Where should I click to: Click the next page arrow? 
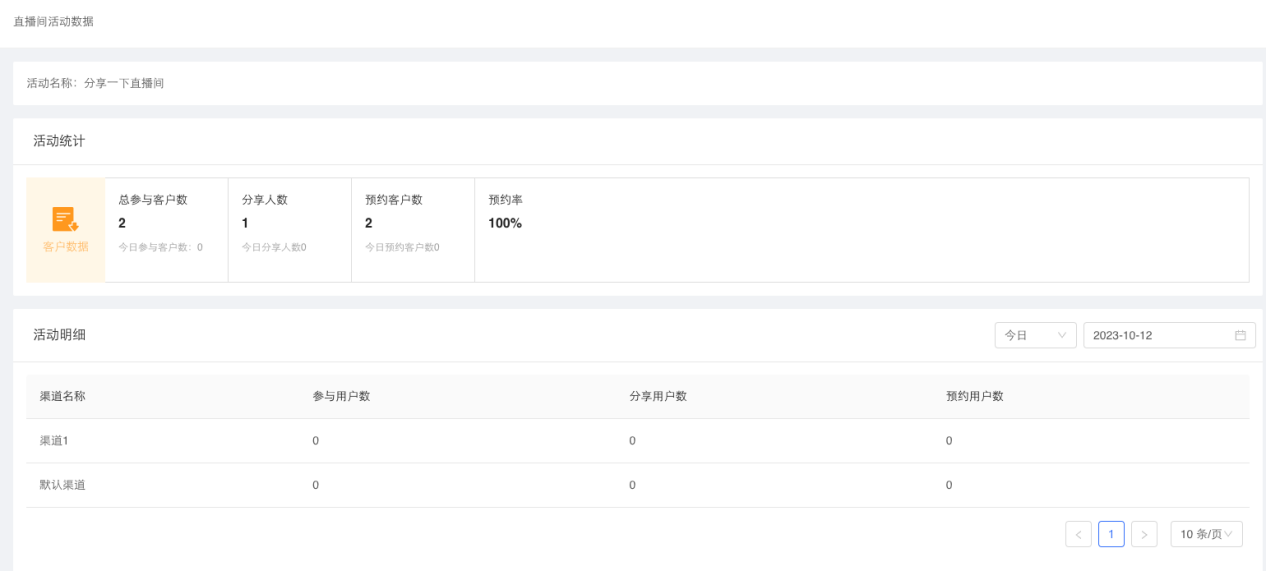(1144, 534)
